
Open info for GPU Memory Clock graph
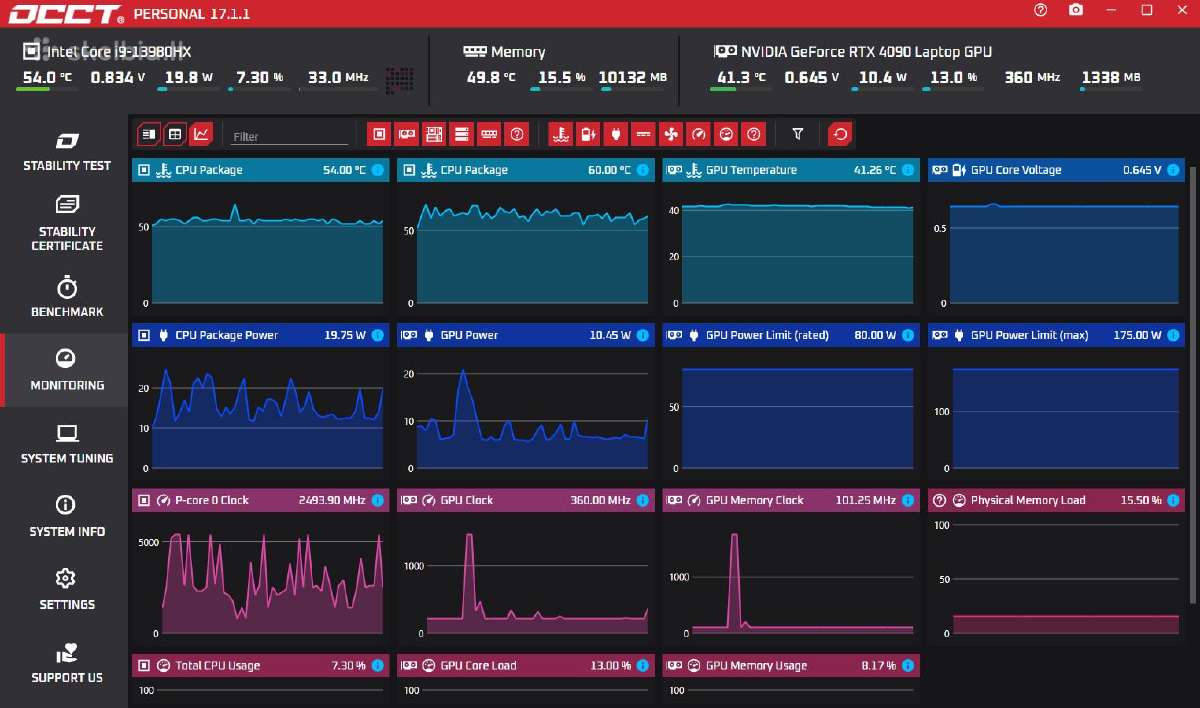(x=907, y=500)
